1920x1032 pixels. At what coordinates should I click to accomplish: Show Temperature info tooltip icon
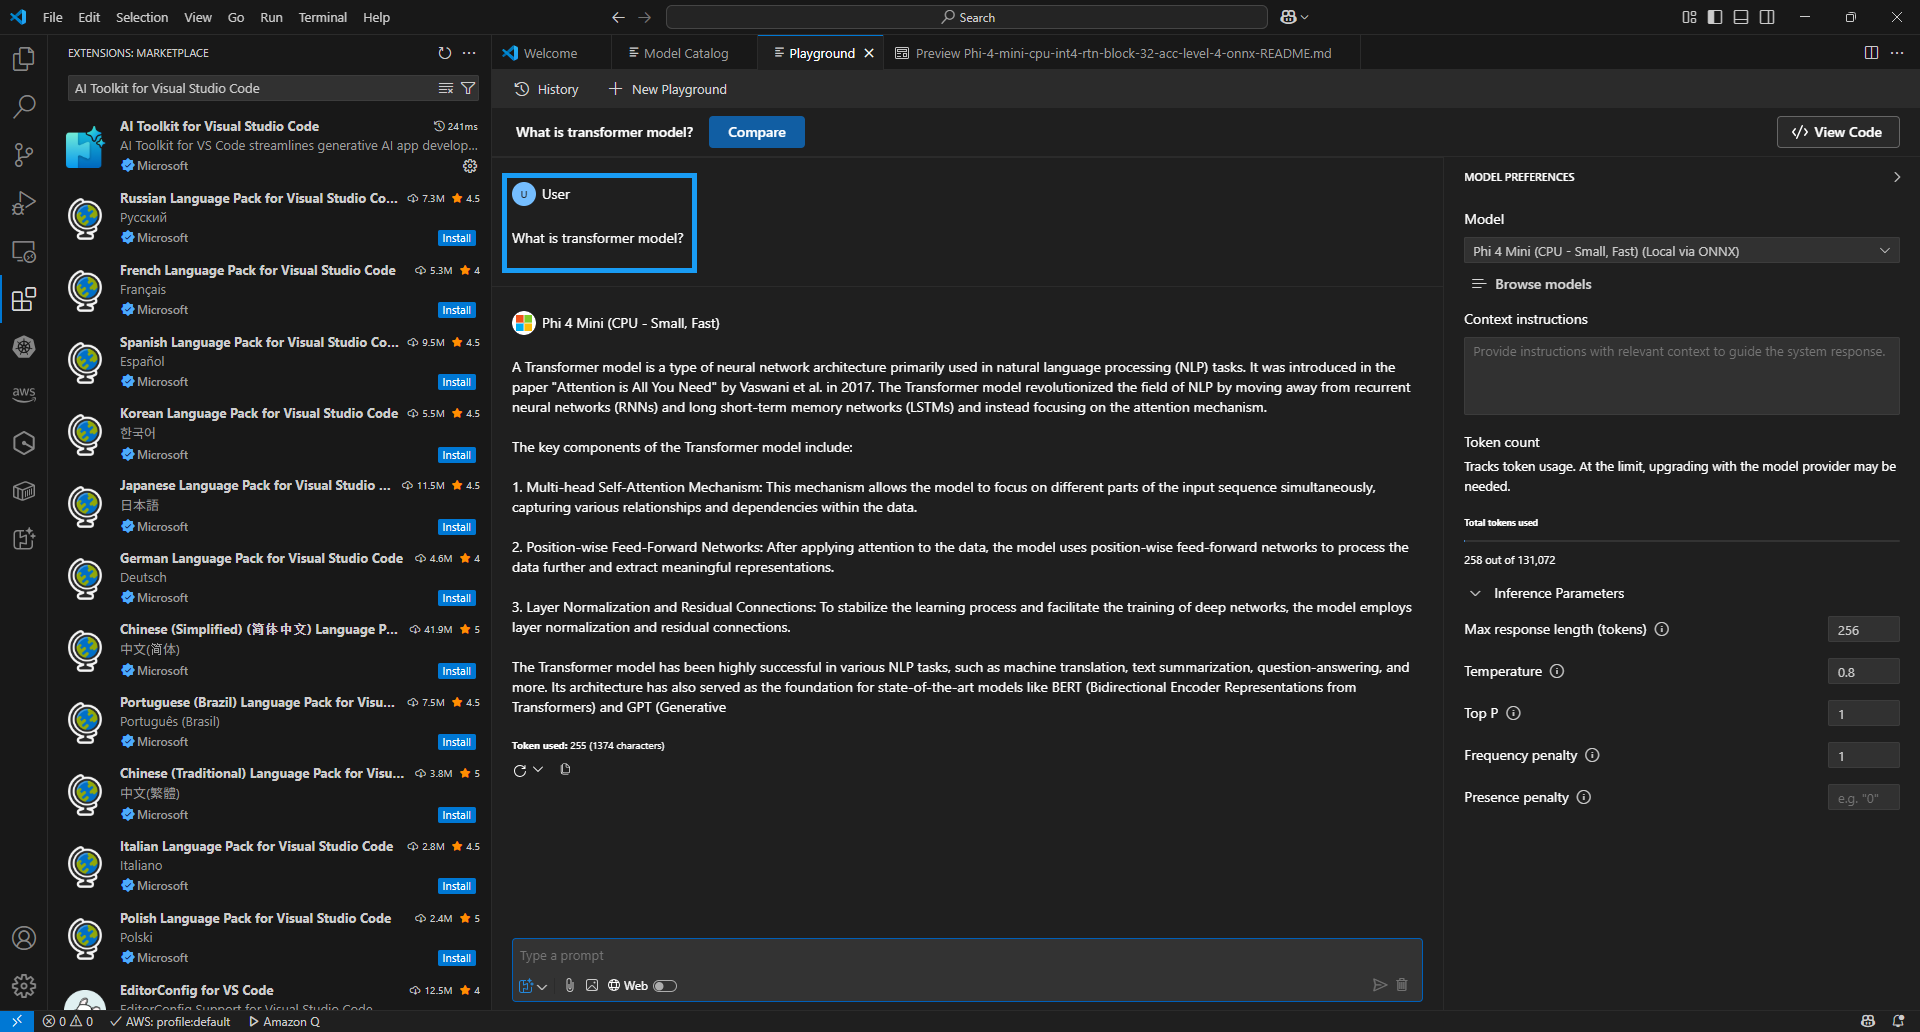point(1557,671)
